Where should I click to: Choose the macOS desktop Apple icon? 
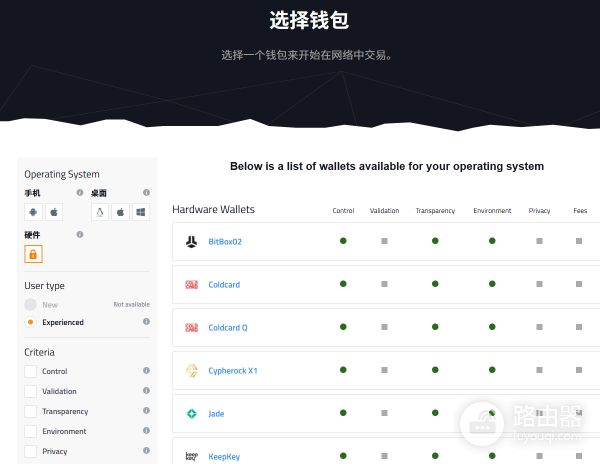tap(121, 212)
